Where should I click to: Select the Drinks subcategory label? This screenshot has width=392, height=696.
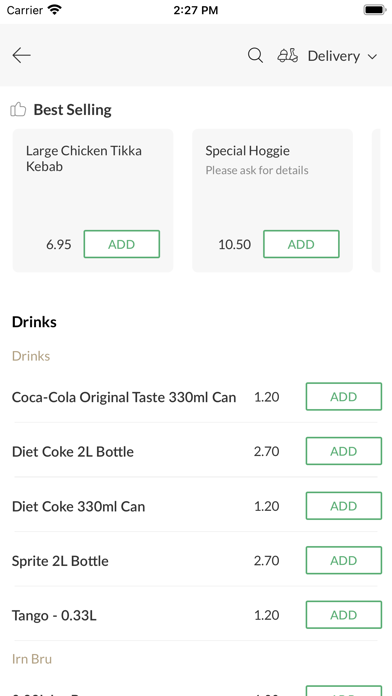tap(31, 356)
